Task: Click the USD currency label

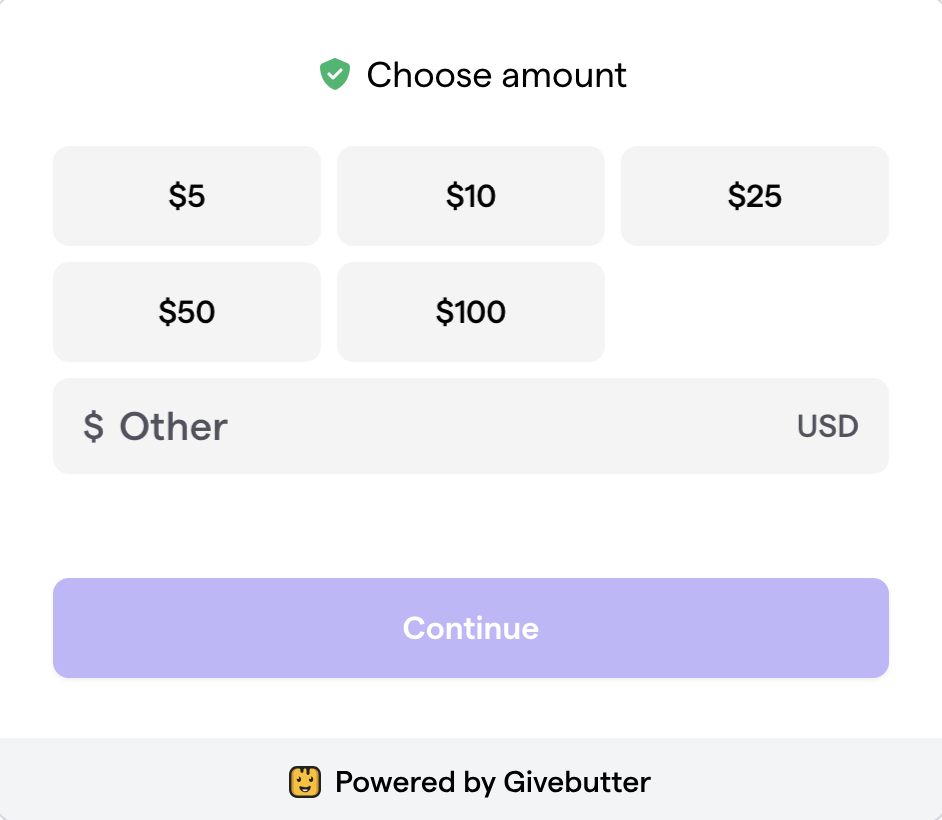Action: pyautogui.click(x=827, y=427)
